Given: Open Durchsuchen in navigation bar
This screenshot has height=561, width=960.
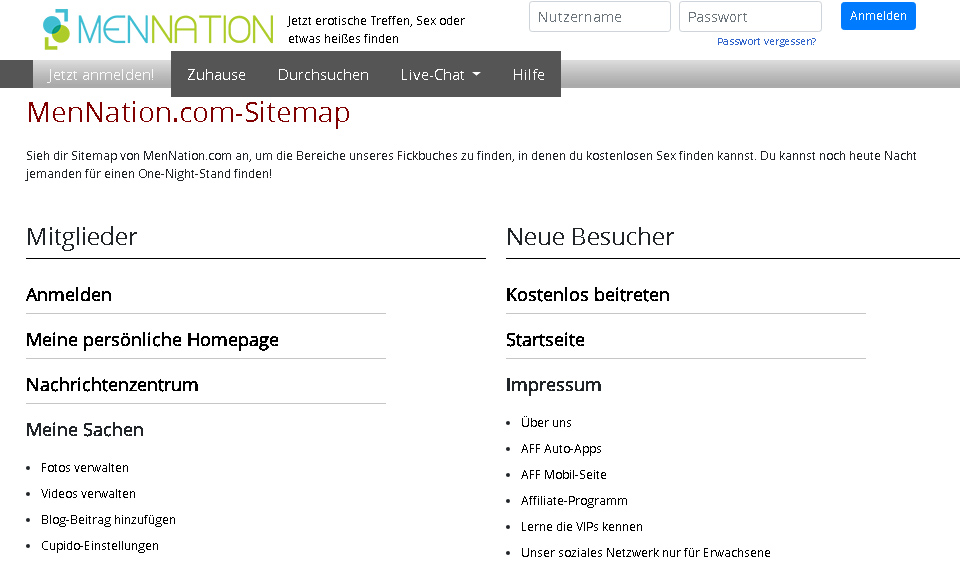Looking at the screenshot, I should coord(323,75).
